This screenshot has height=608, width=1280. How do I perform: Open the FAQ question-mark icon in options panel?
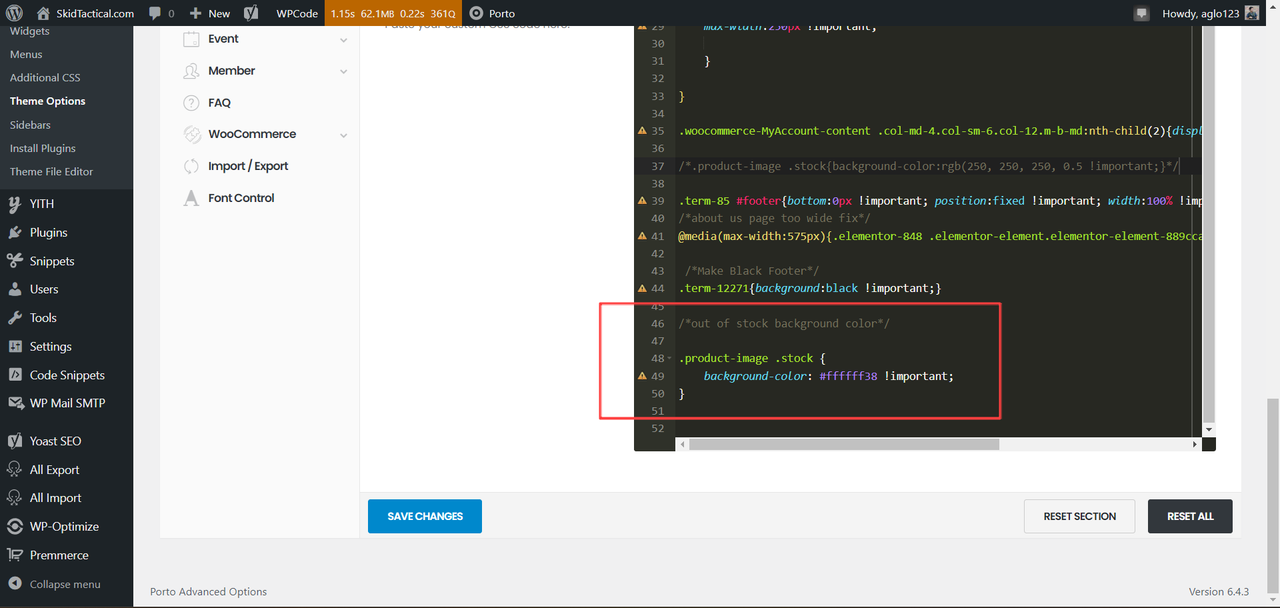191,103
